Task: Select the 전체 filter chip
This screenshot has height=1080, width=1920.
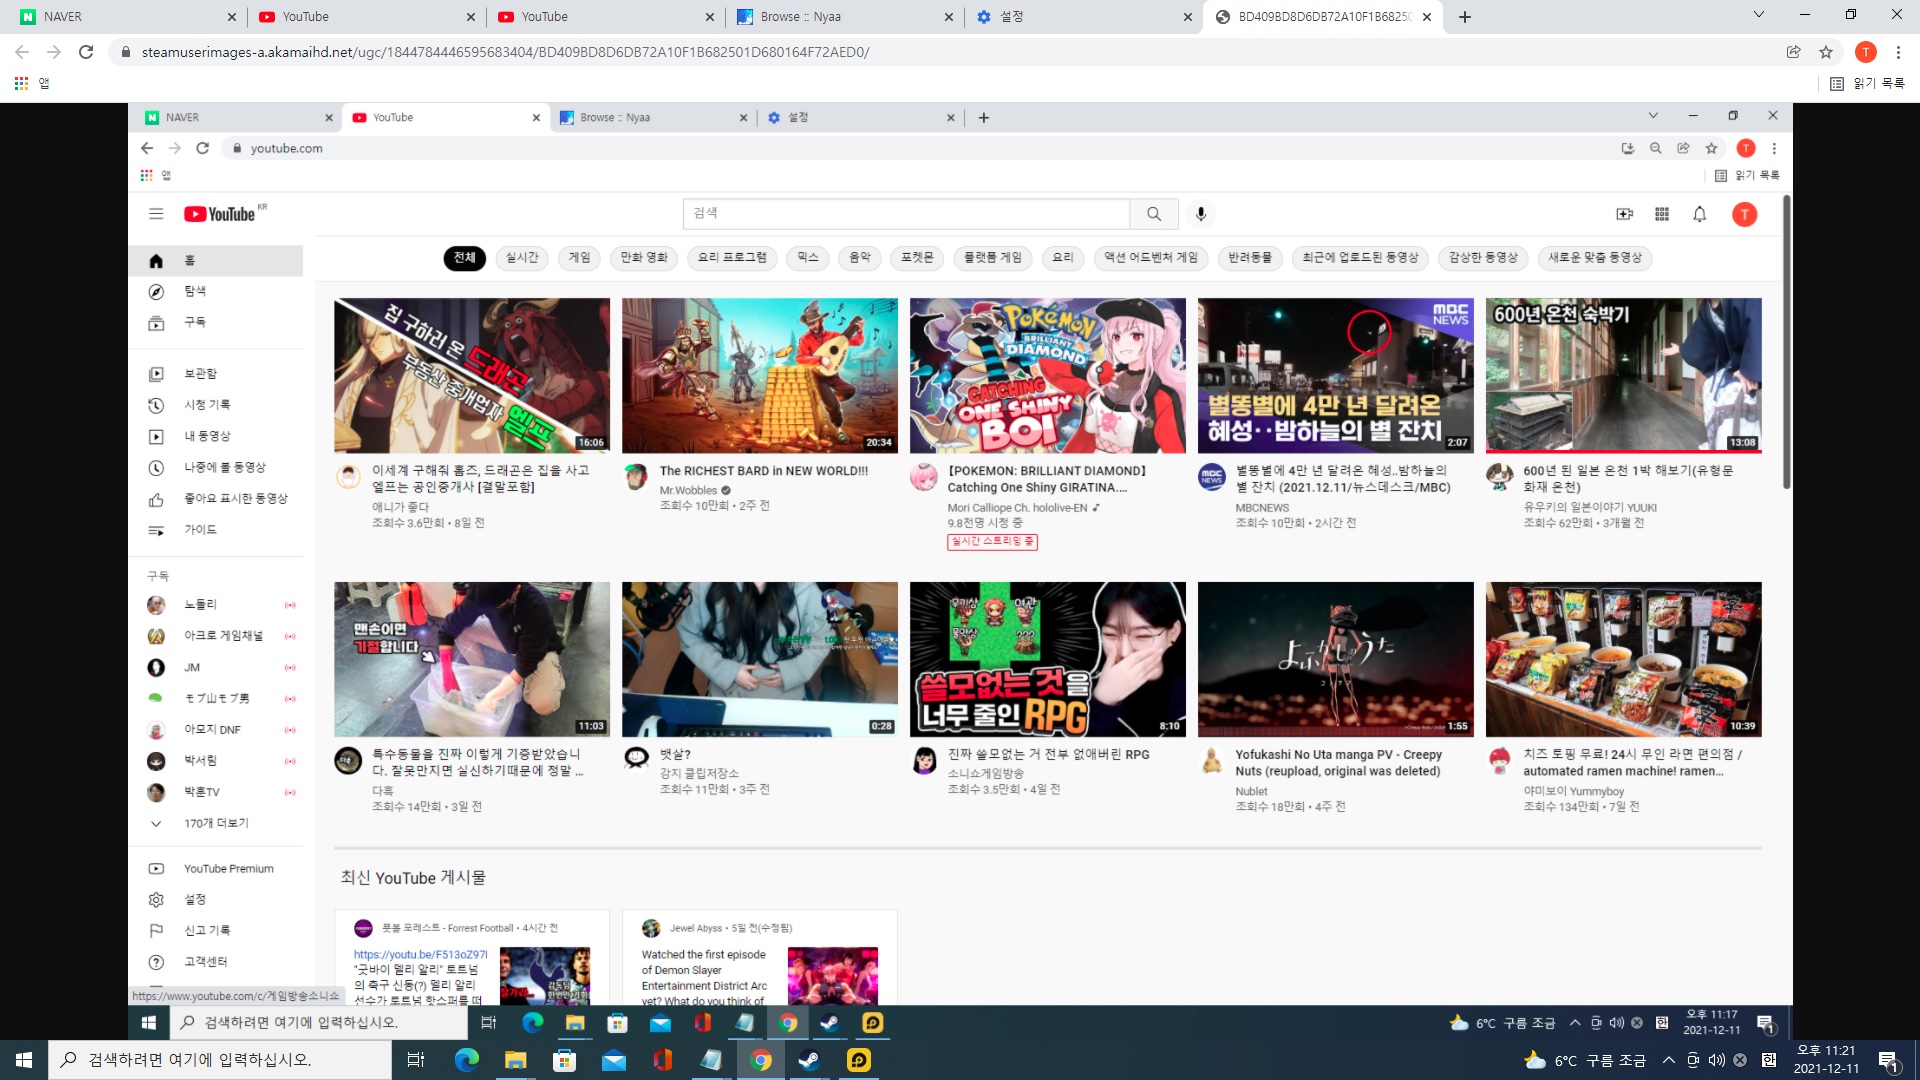Action: coord(465,258)
